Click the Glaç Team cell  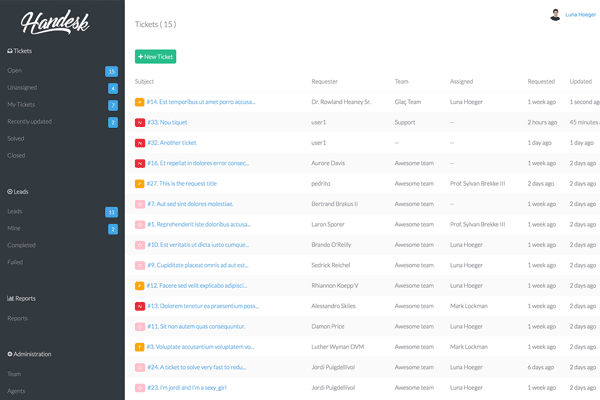click(x=408, y=102)
